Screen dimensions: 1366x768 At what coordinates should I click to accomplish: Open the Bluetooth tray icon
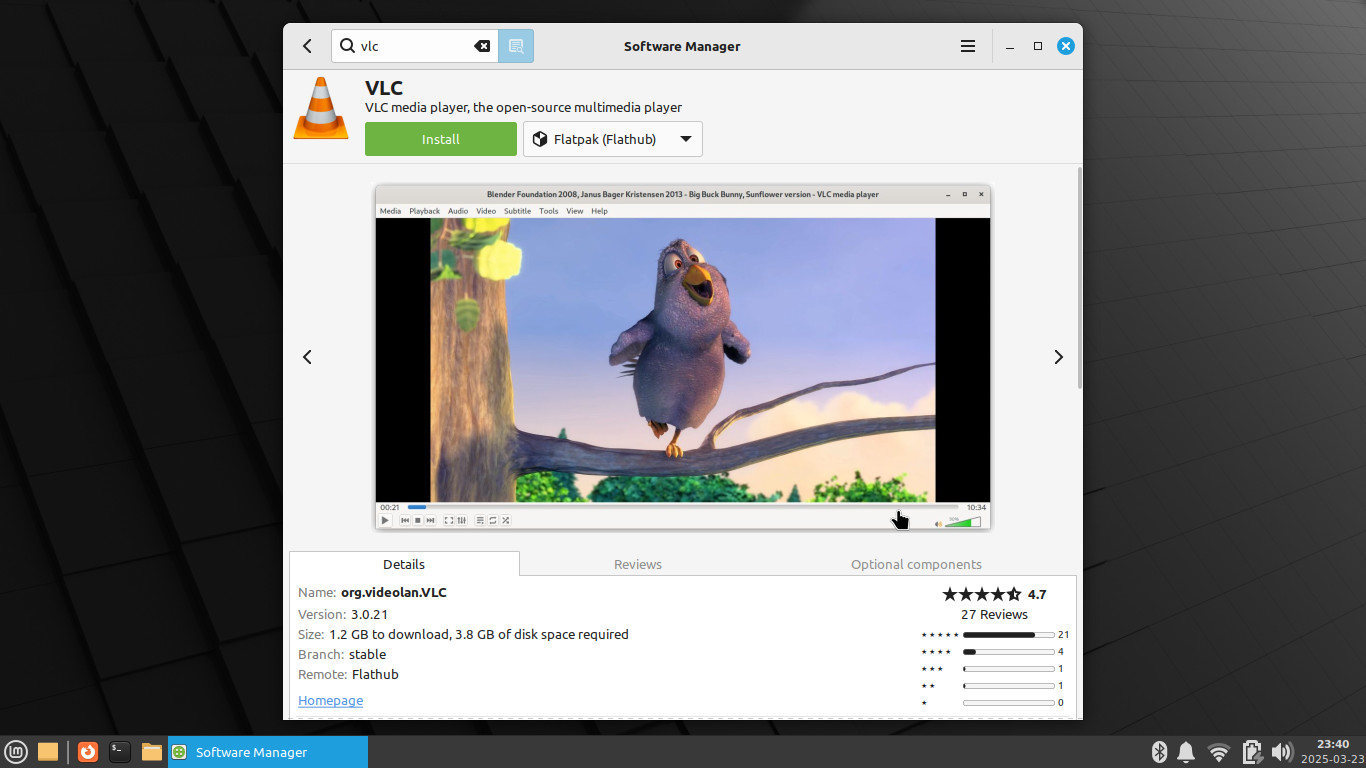[1160, 752]
